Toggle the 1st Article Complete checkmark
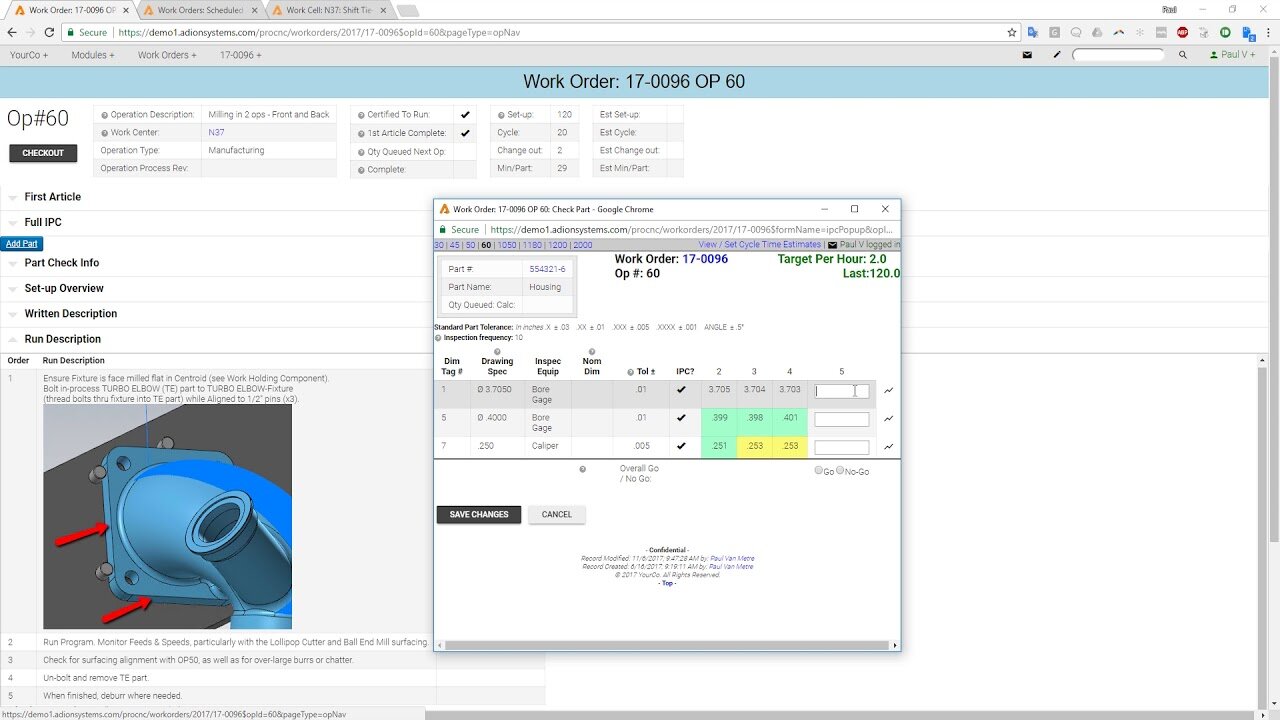The width and height of the screenshot is (1280, 720). point(465,133)
